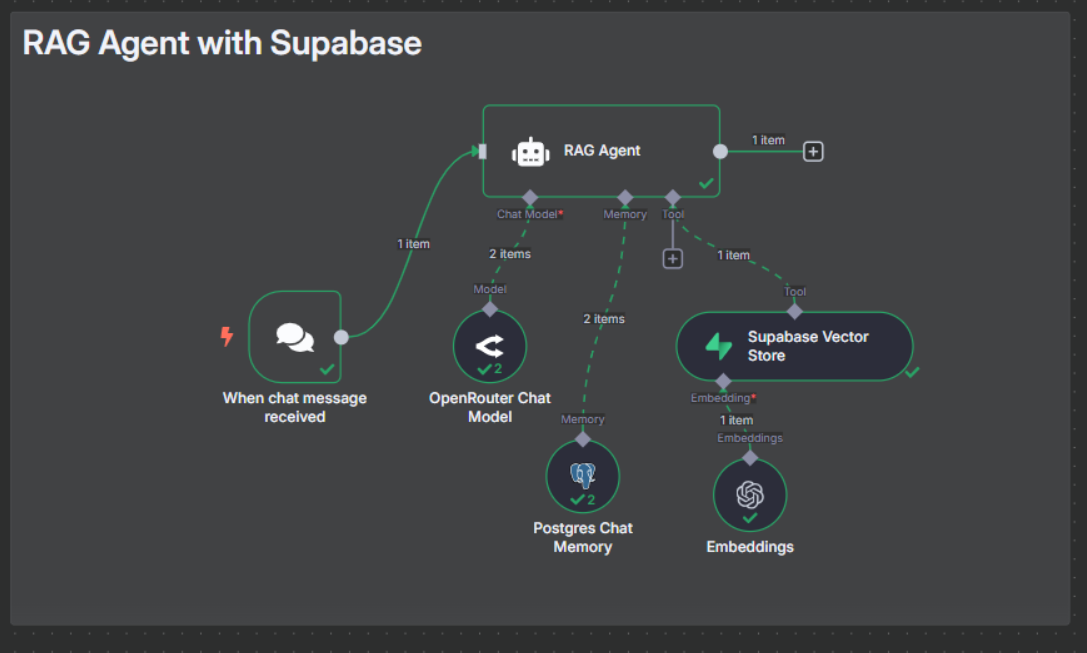Viewport: 1087px width, 653px height.
Task: Click the green checkmark on RAG Agent node
Action: 706,184
